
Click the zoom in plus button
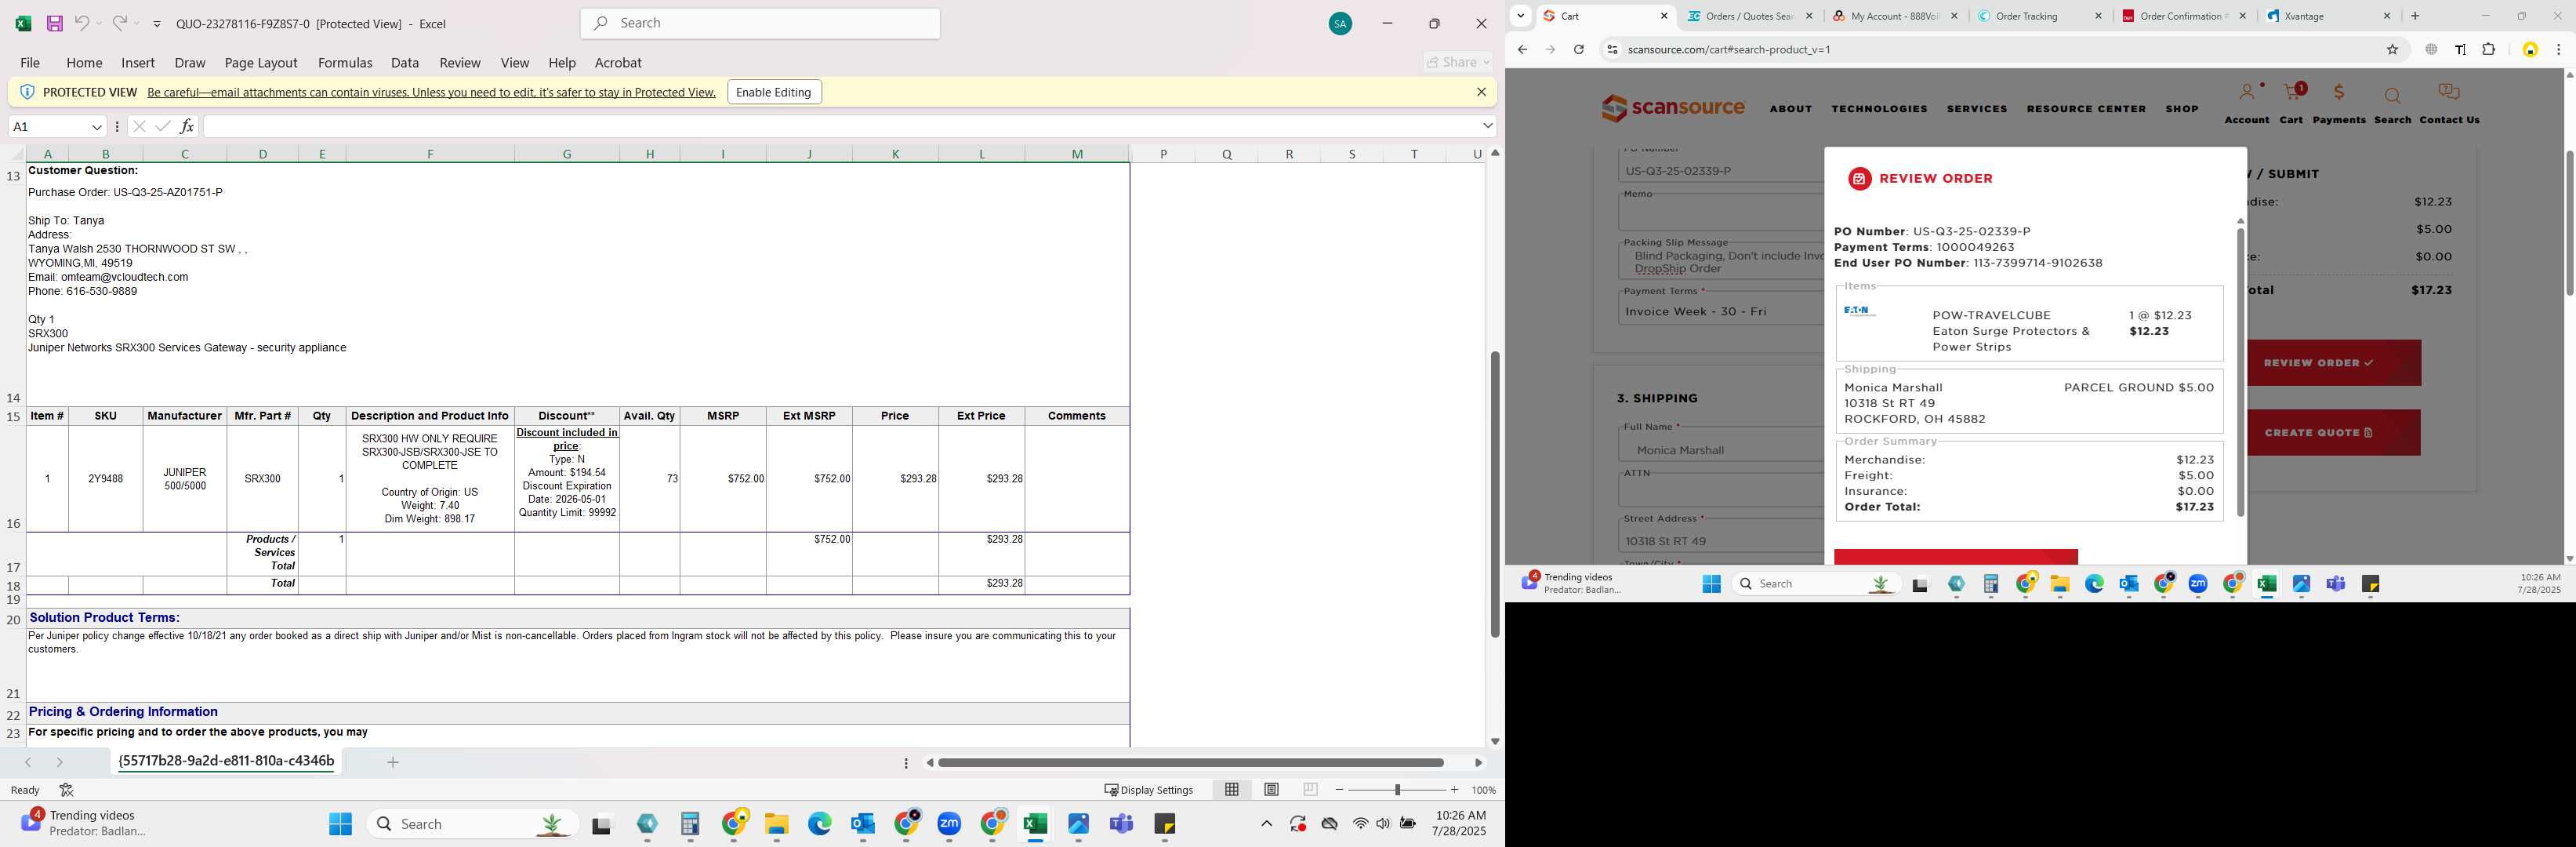[1454, 790]
